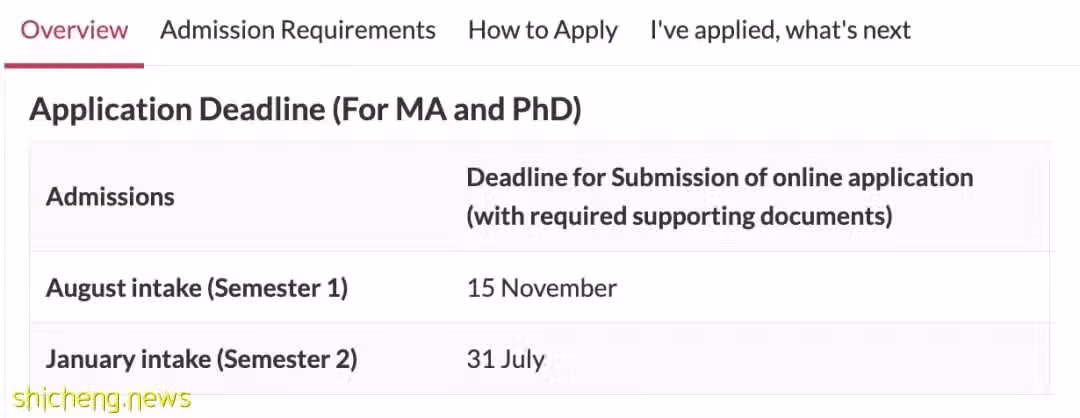Click the word July in the table
Image resolution: width=1080 pixels, height=418 pixels.
[x=523, y=360]
